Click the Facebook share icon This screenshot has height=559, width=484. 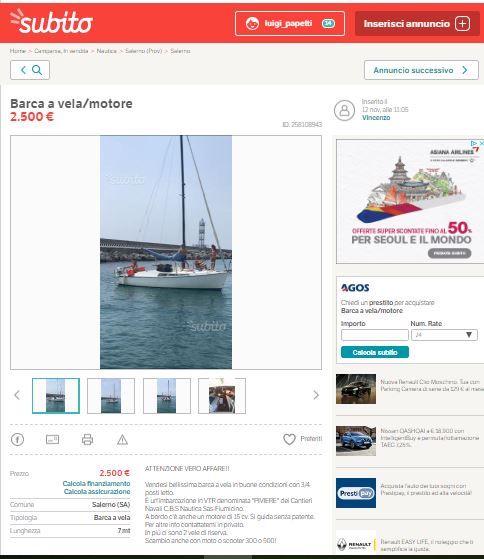click(17, 439)
